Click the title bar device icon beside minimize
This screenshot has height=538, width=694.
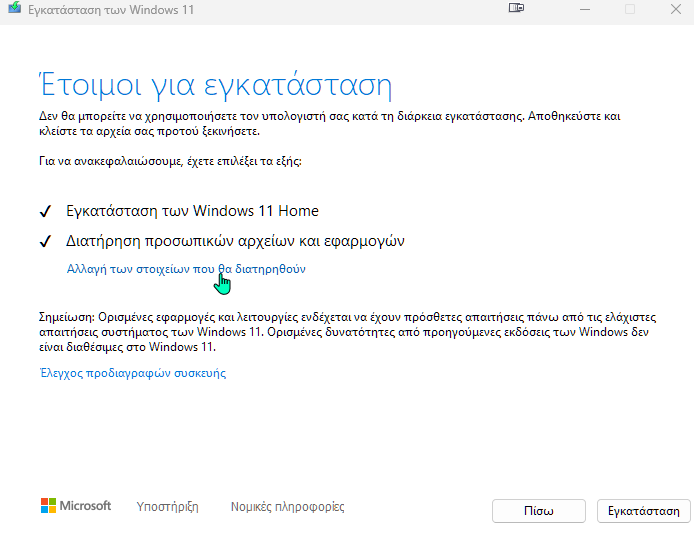[516, 8]
